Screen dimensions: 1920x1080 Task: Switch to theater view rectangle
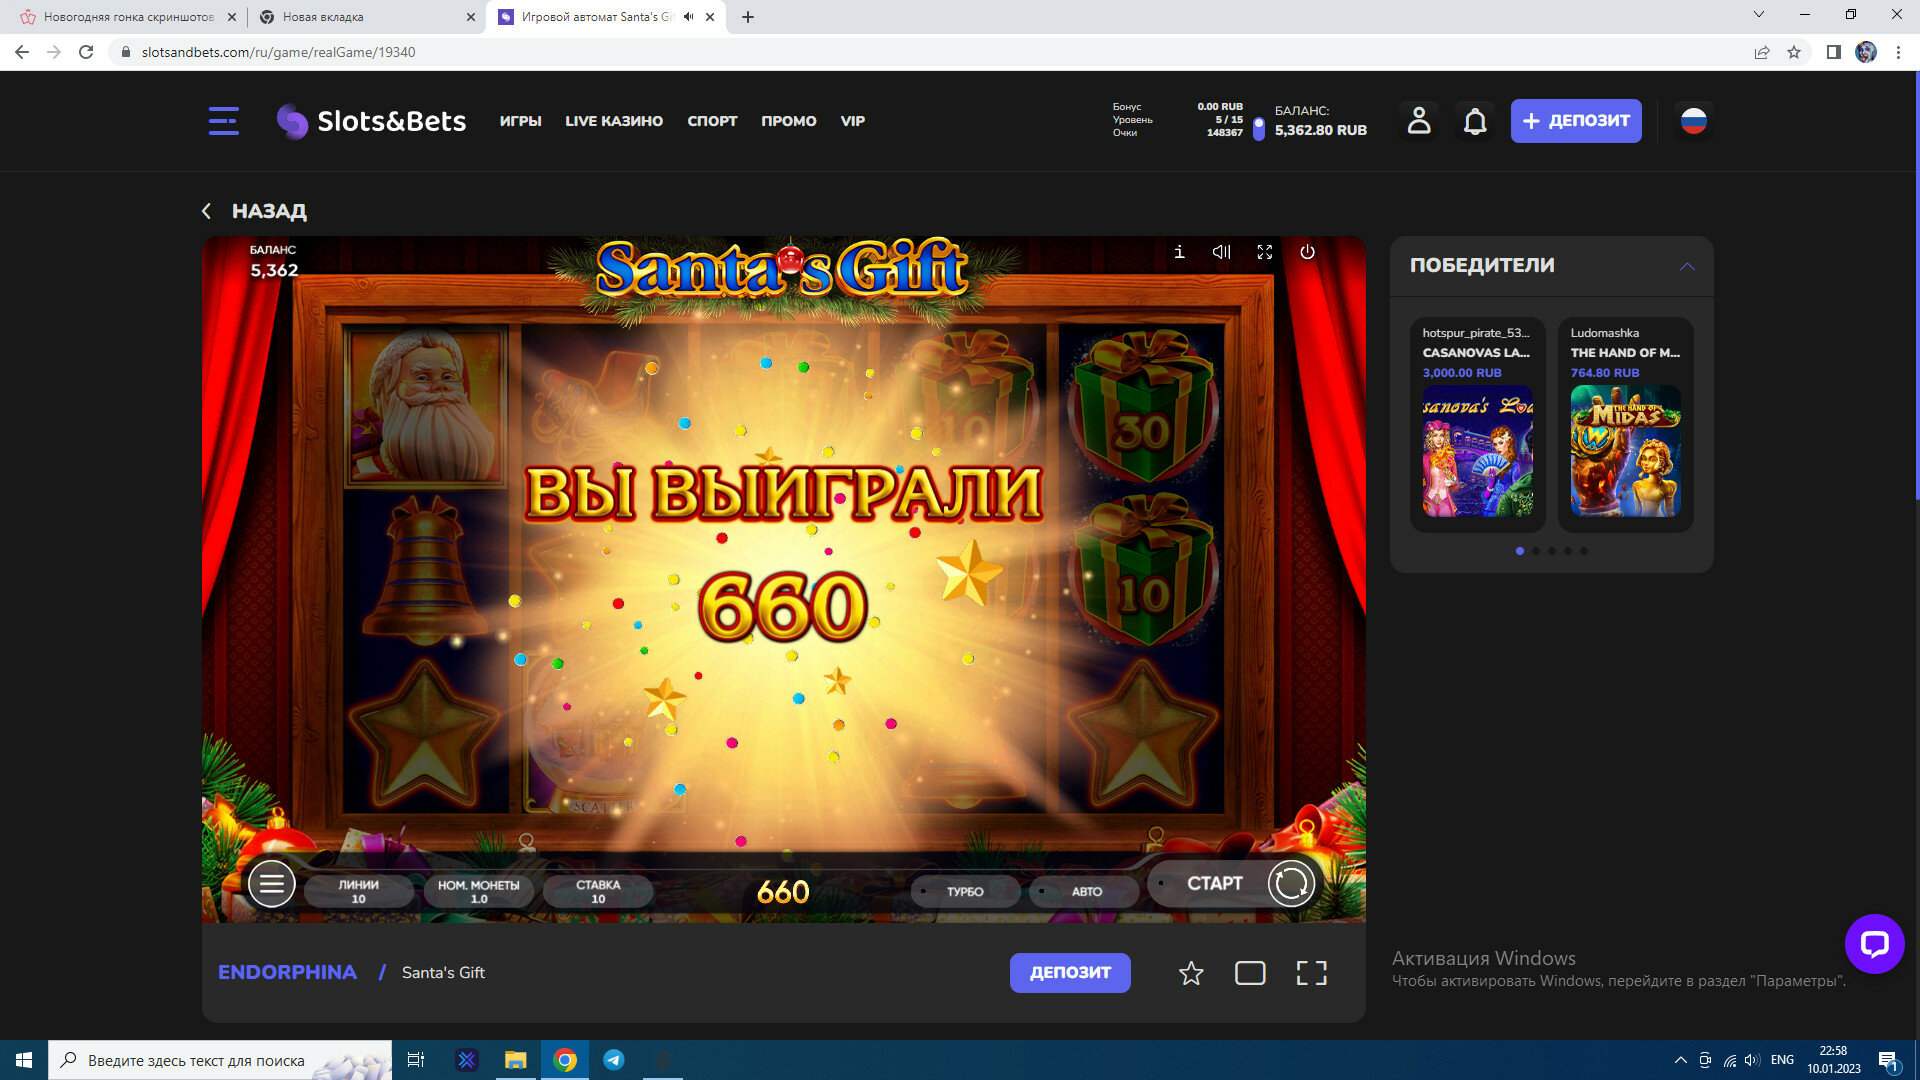point(1250,973)
